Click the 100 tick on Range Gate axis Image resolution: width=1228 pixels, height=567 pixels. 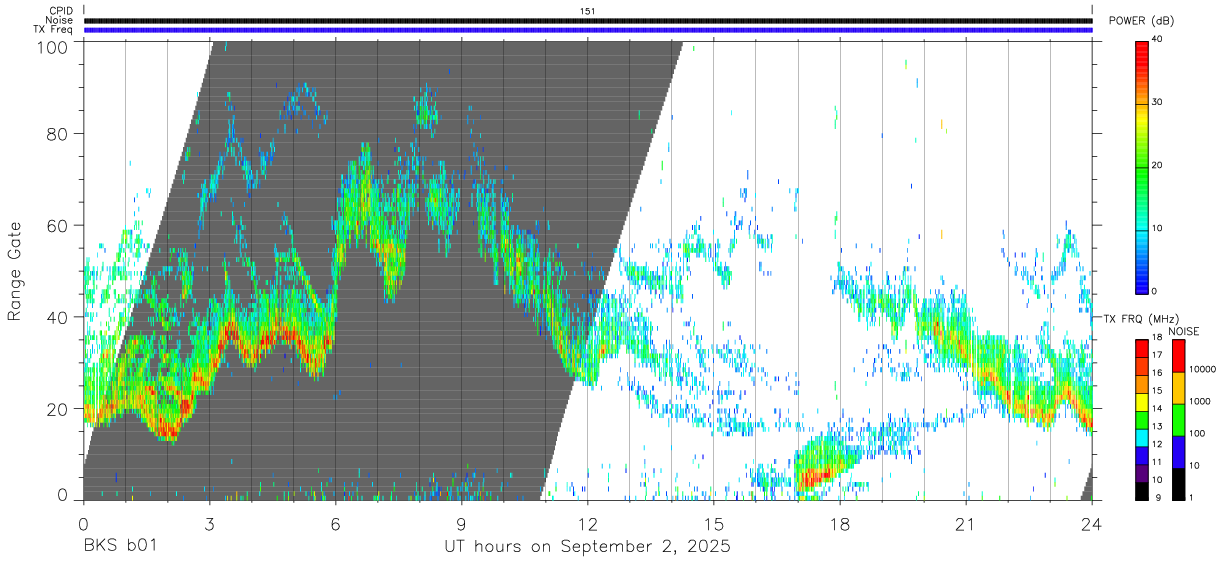(53, 45)
